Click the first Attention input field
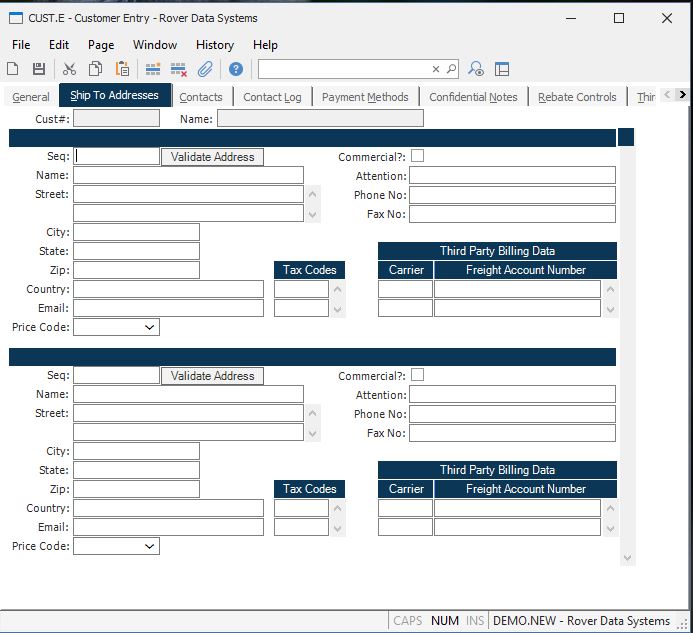The height and width of the screenshot is (633, 693). (512, 176)
